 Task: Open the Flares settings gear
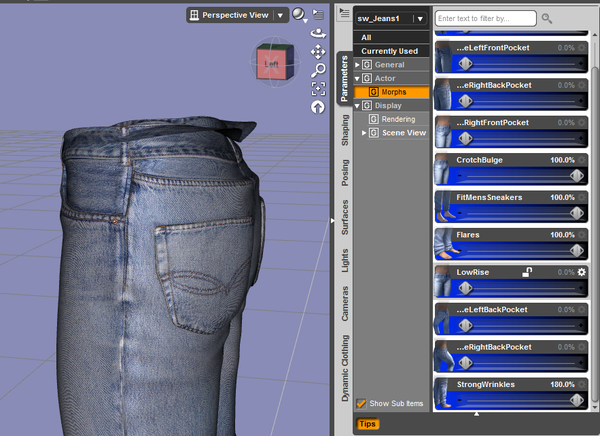[x=582, y=235]
